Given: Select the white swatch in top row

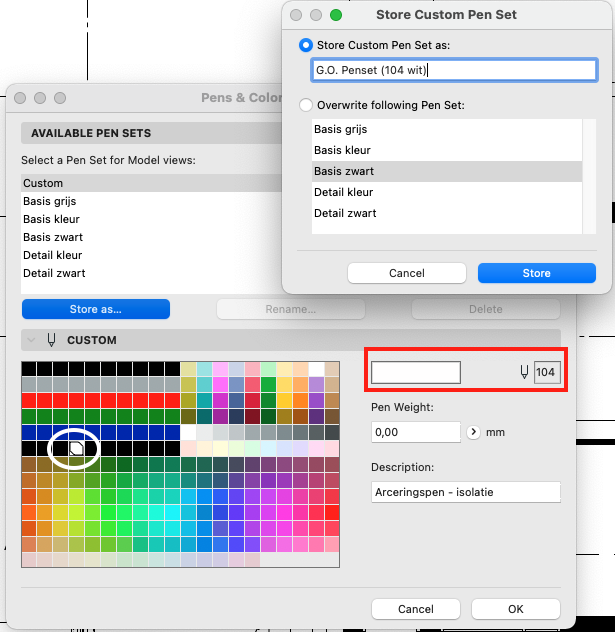Looking at the screenshot, I should click(x=316, y=369).
